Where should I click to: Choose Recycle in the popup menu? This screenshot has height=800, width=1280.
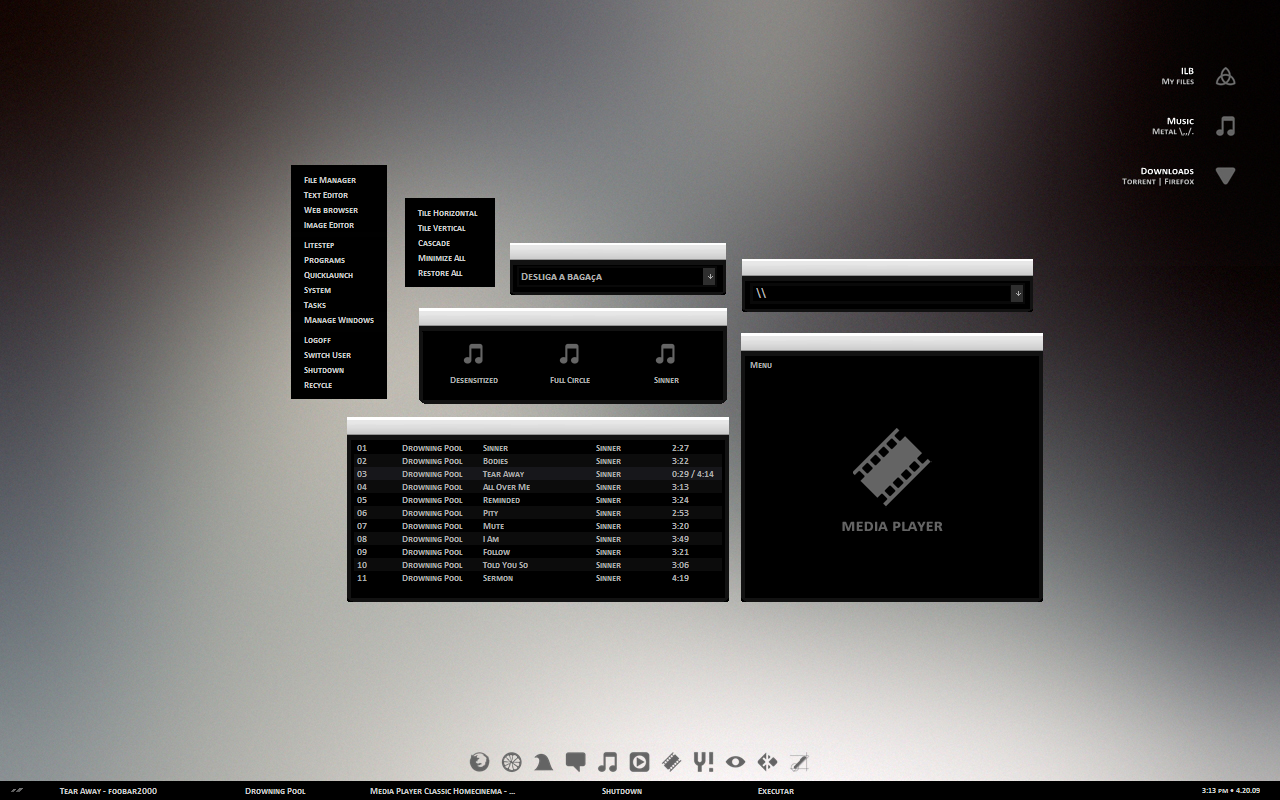tap(318, 385)
